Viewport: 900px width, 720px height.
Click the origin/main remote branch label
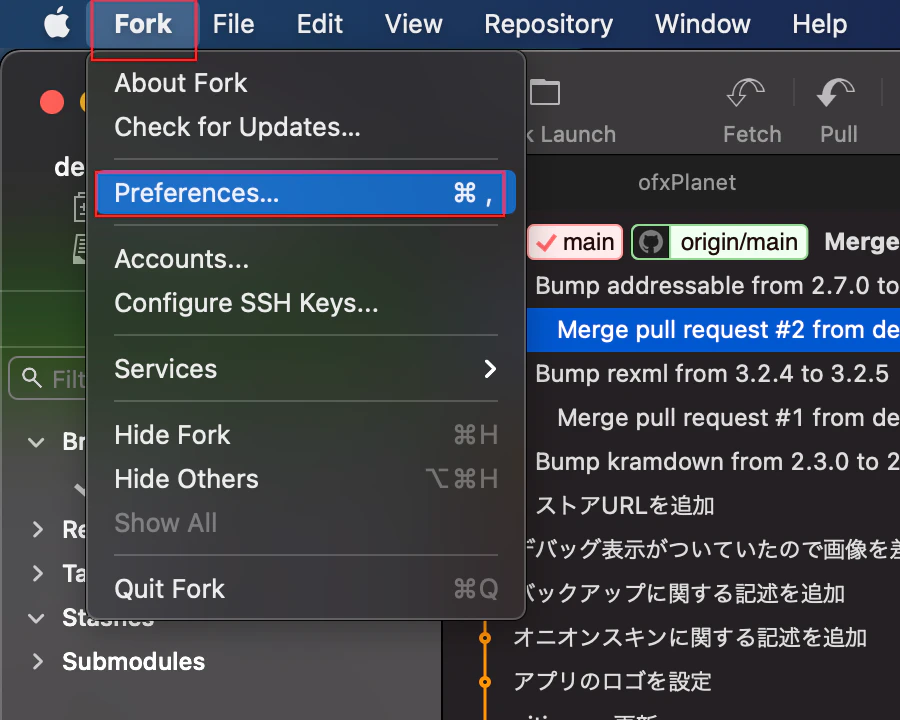click(x=720, y=242)
